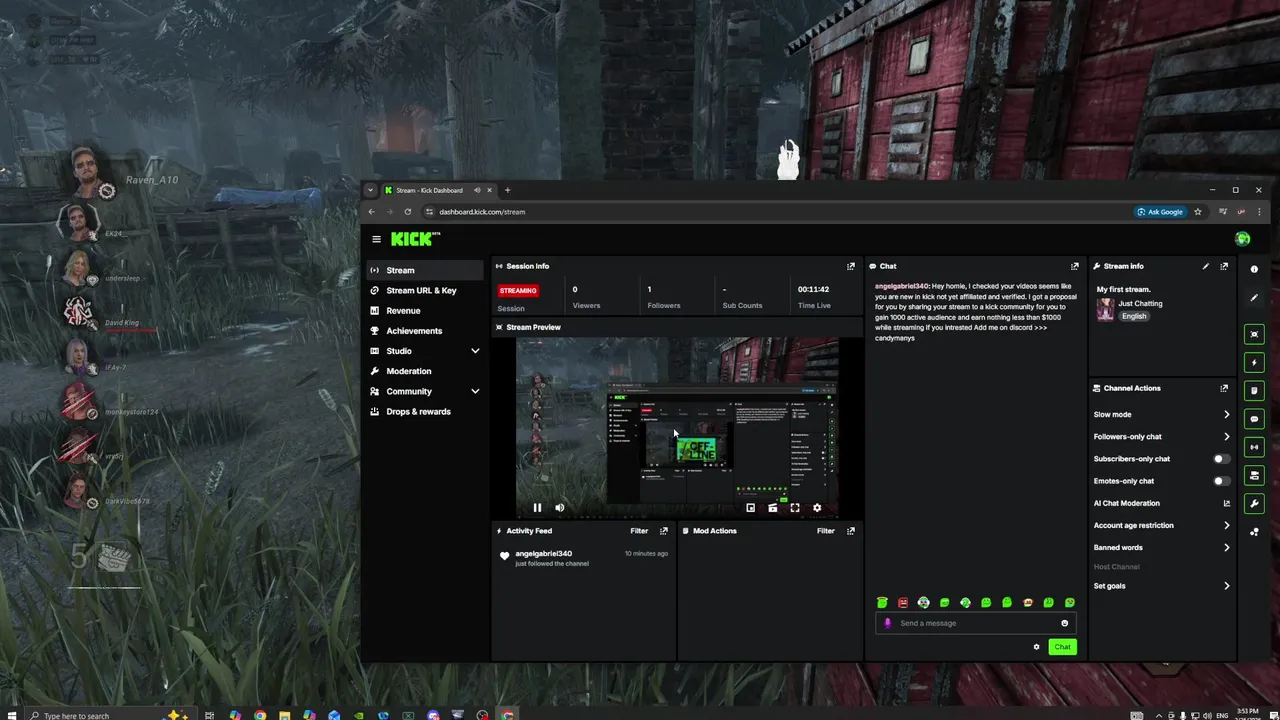The image size is (1280, 720).
Task: Click the Kick logo
Action: pos(415,239)
